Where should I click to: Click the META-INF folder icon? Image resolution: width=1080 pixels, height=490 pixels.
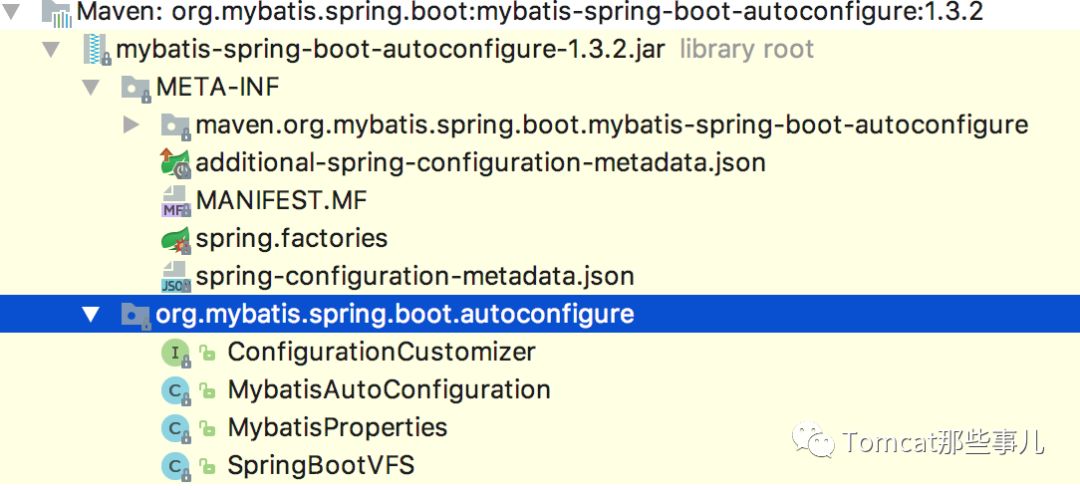[x=136, y=88]
